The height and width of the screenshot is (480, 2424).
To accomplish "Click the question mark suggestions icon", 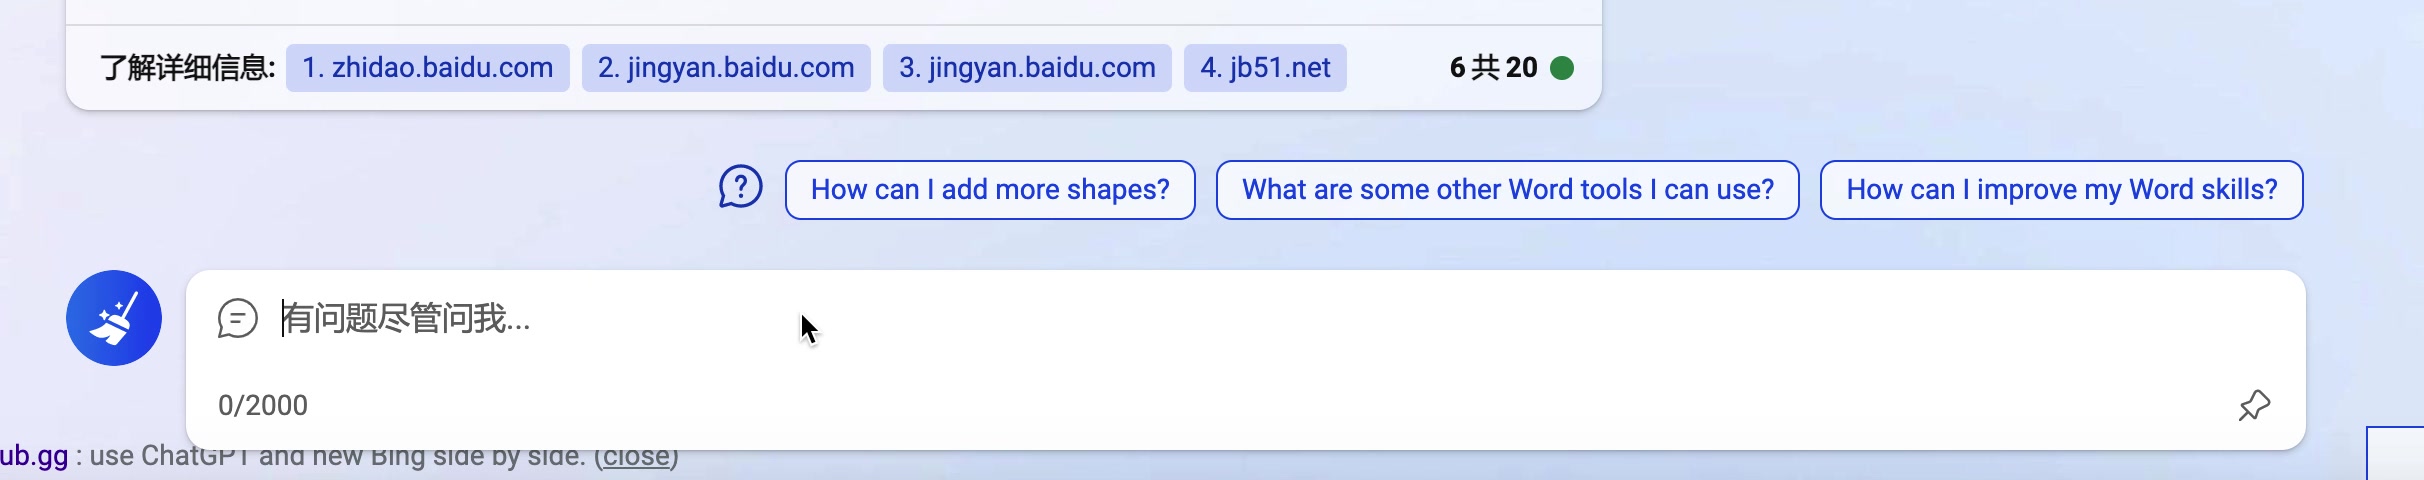I will pyautogui.click(x=741, y=188).
